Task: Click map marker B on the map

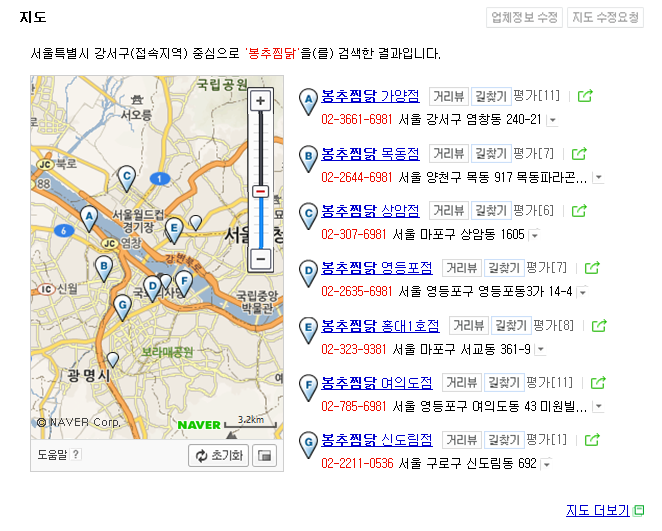Action: click(104, 268)
